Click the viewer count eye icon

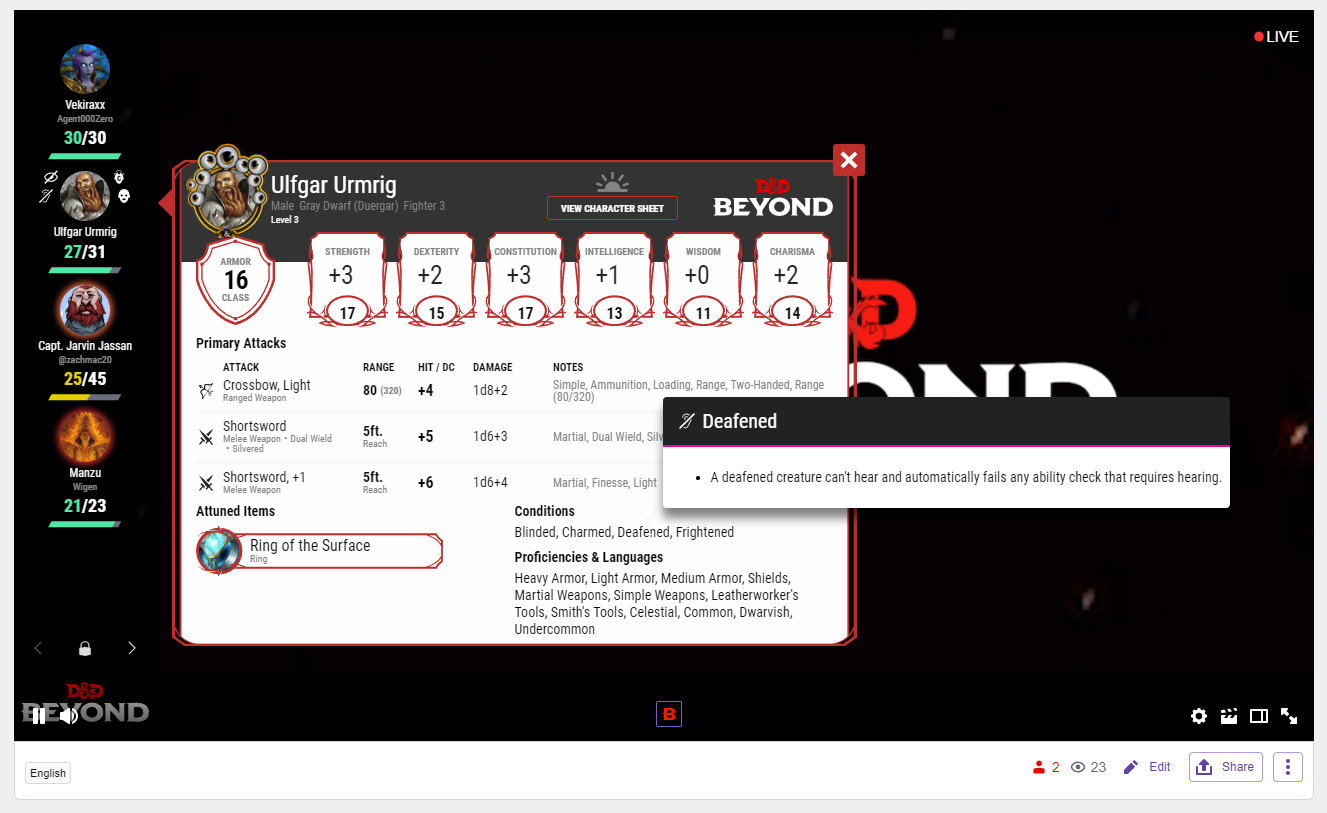1078,767
